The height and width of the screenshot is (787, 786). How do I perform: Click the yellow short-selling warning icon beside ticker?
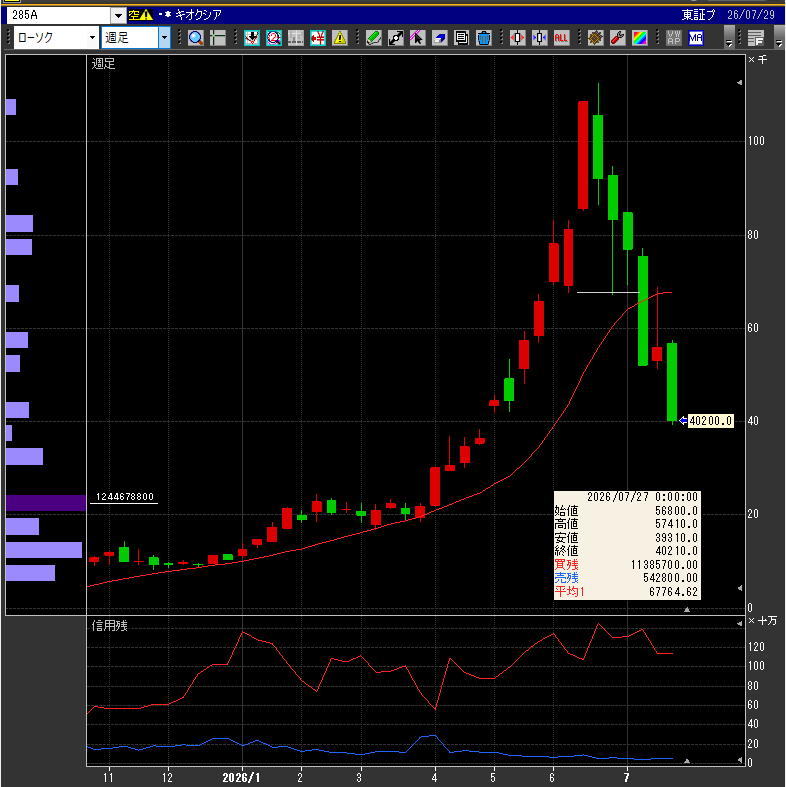(x=141, y=15)
